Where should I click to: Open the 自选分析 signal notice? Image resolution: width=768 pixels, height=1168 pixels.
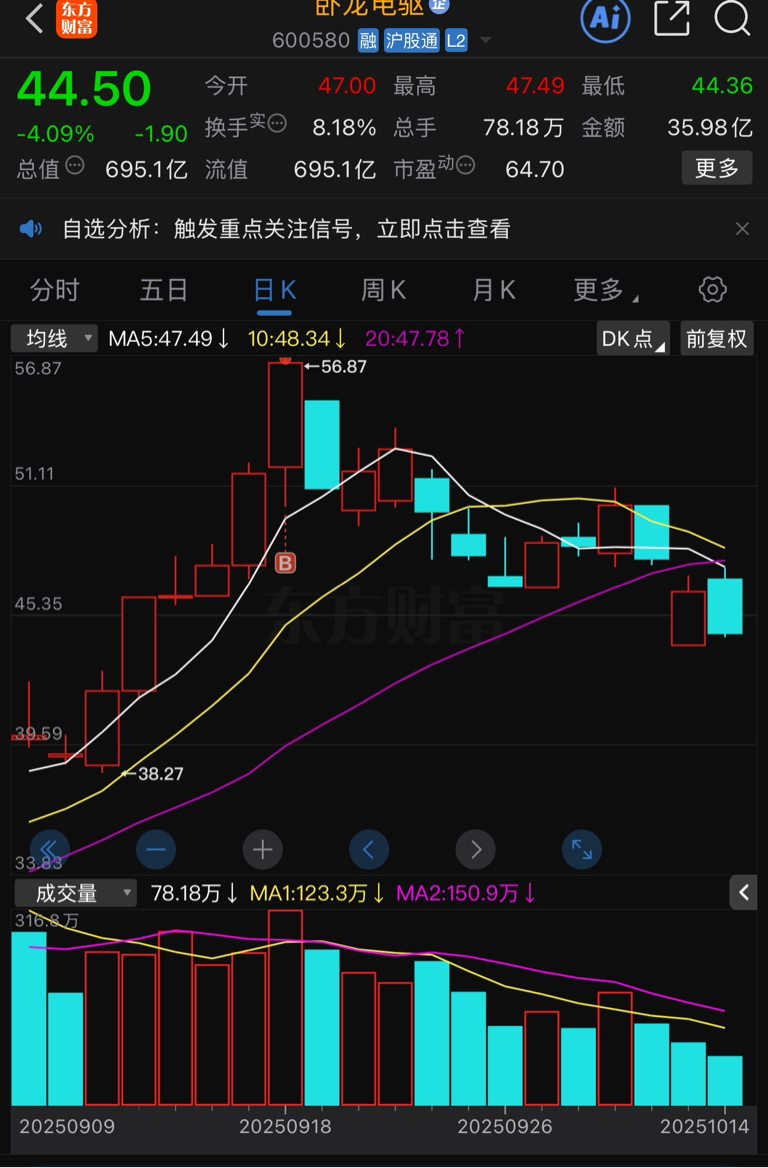point(286,229)
